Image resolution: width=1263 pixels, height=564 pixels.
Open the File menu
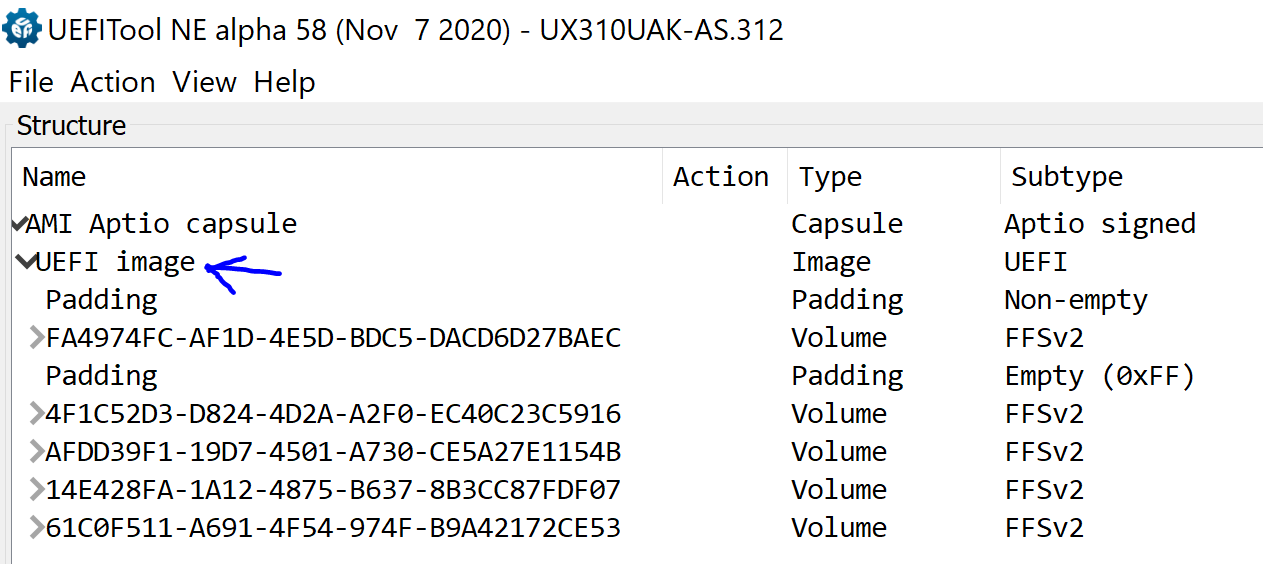[31, 82]
